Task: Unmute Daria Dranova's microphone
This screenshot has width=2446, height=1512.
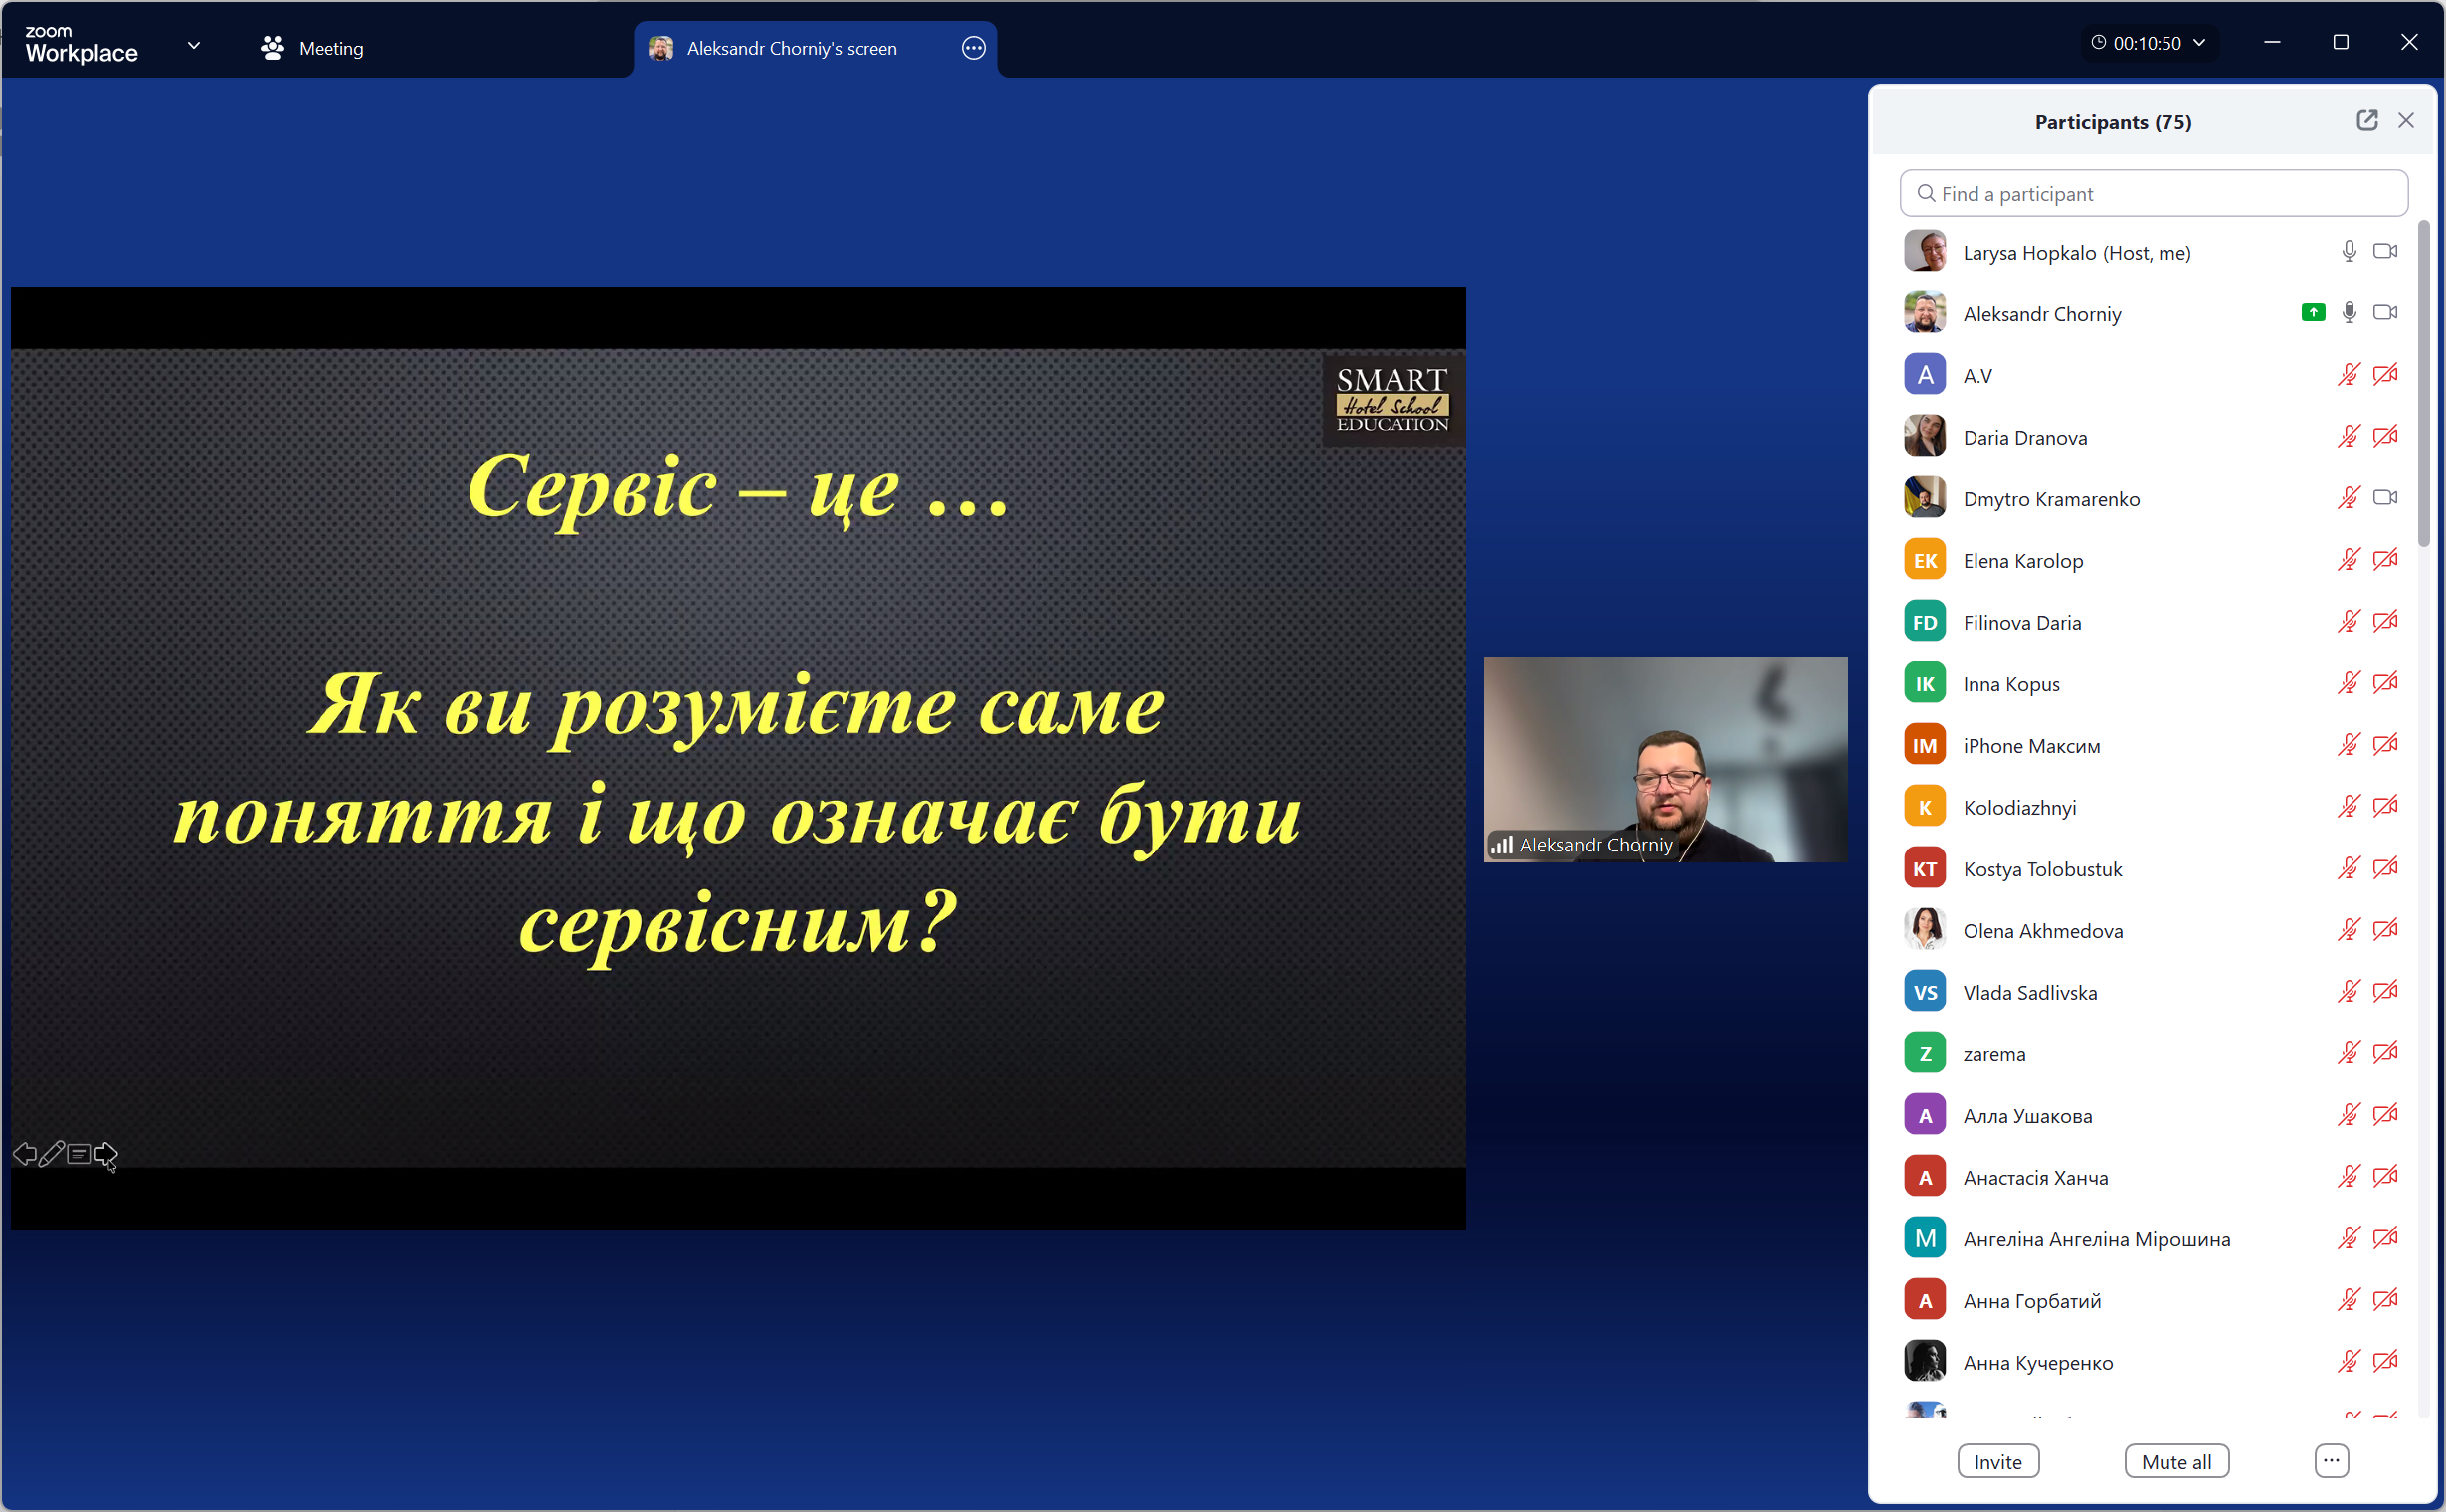Action: click(2348, 437)
